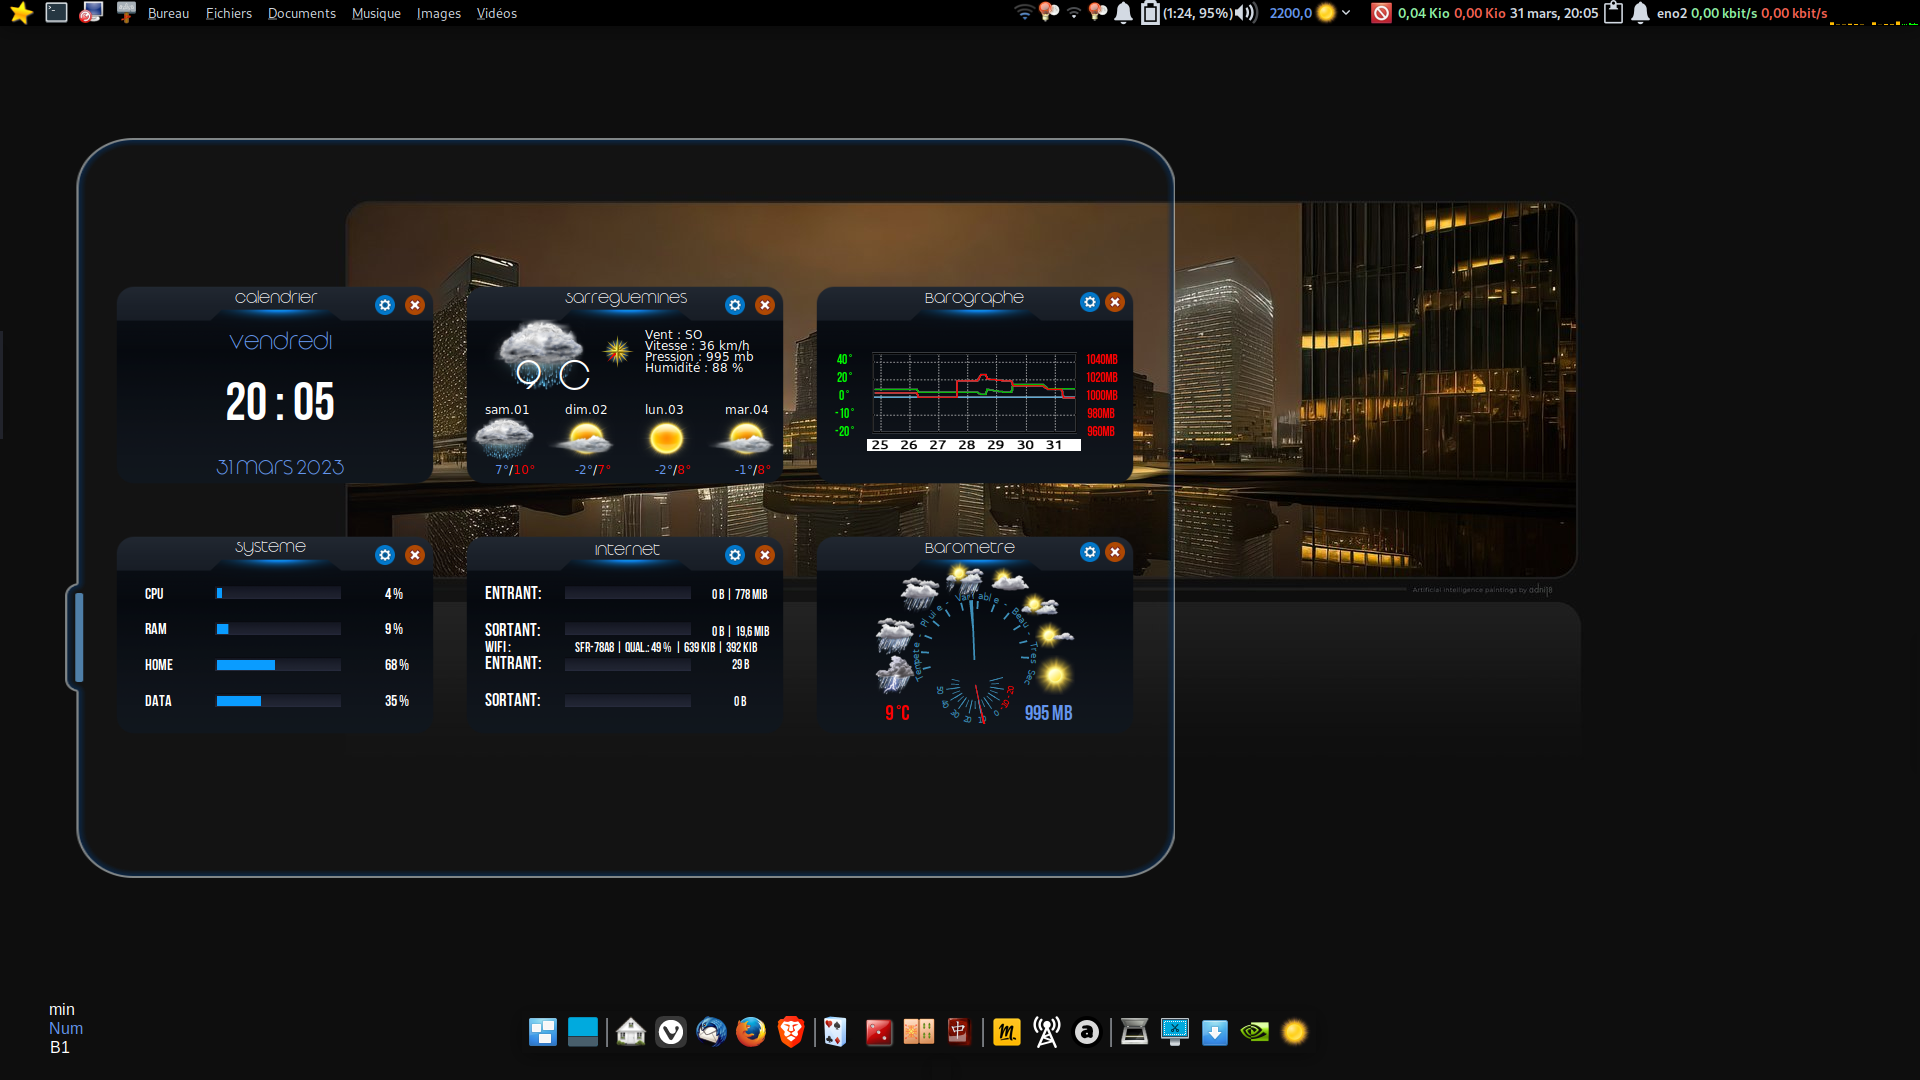Open the Documents menu
Screen dimensions: 1920x1080
click(x=301, y=13)
